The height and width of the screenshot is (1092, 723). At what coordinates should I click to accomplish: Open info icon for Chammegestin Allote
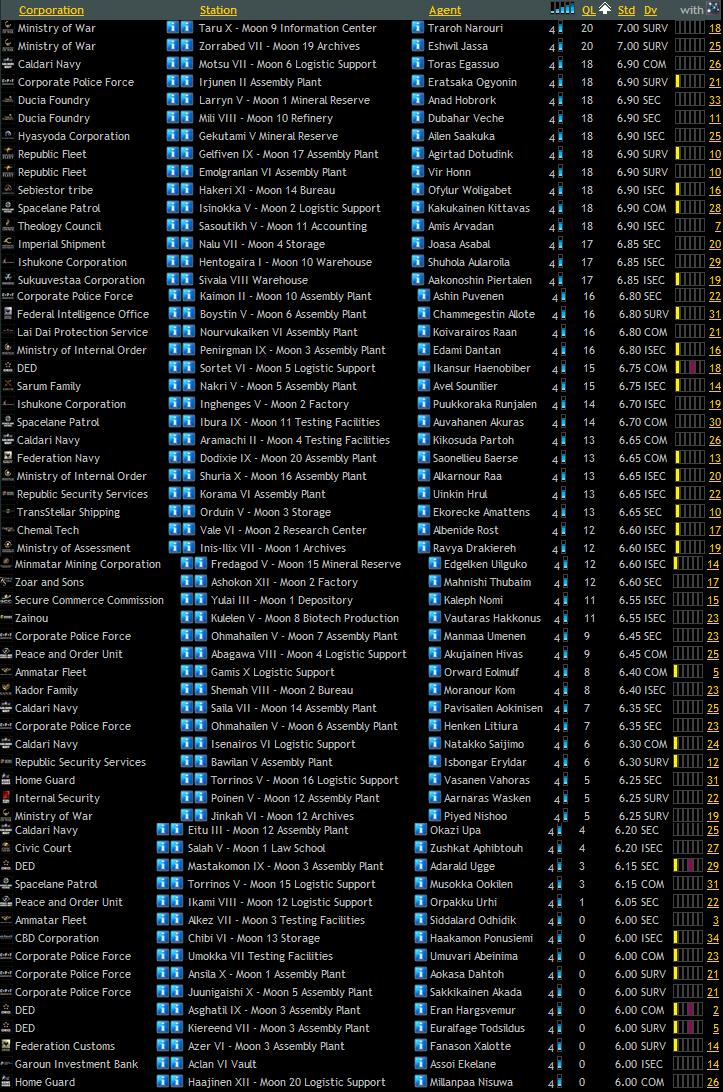coord(423,314)
